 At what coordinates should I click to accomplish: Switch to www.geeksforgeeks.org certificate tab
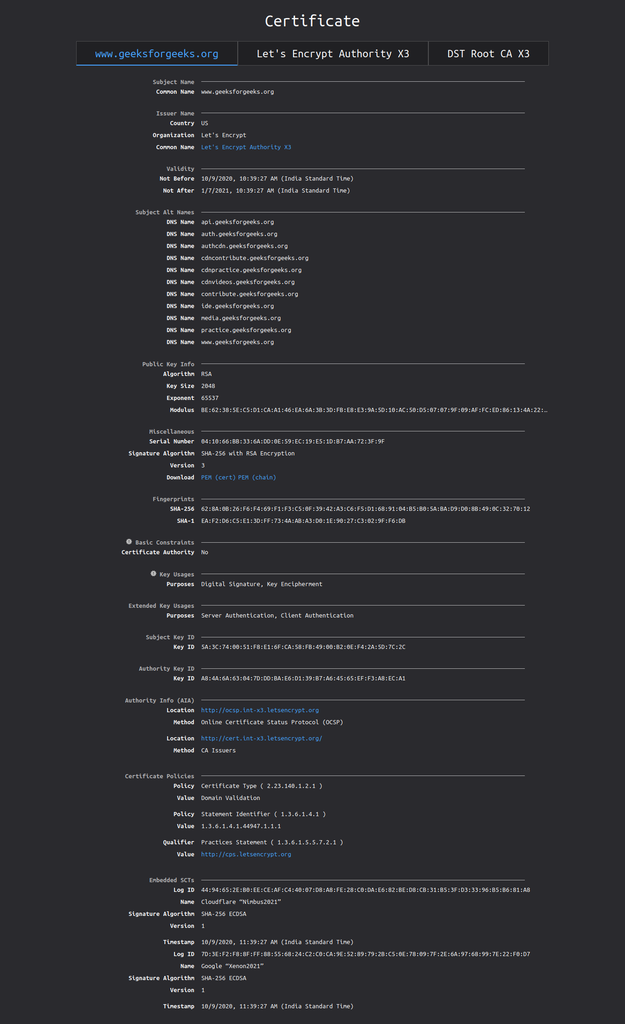coord(157,54)
